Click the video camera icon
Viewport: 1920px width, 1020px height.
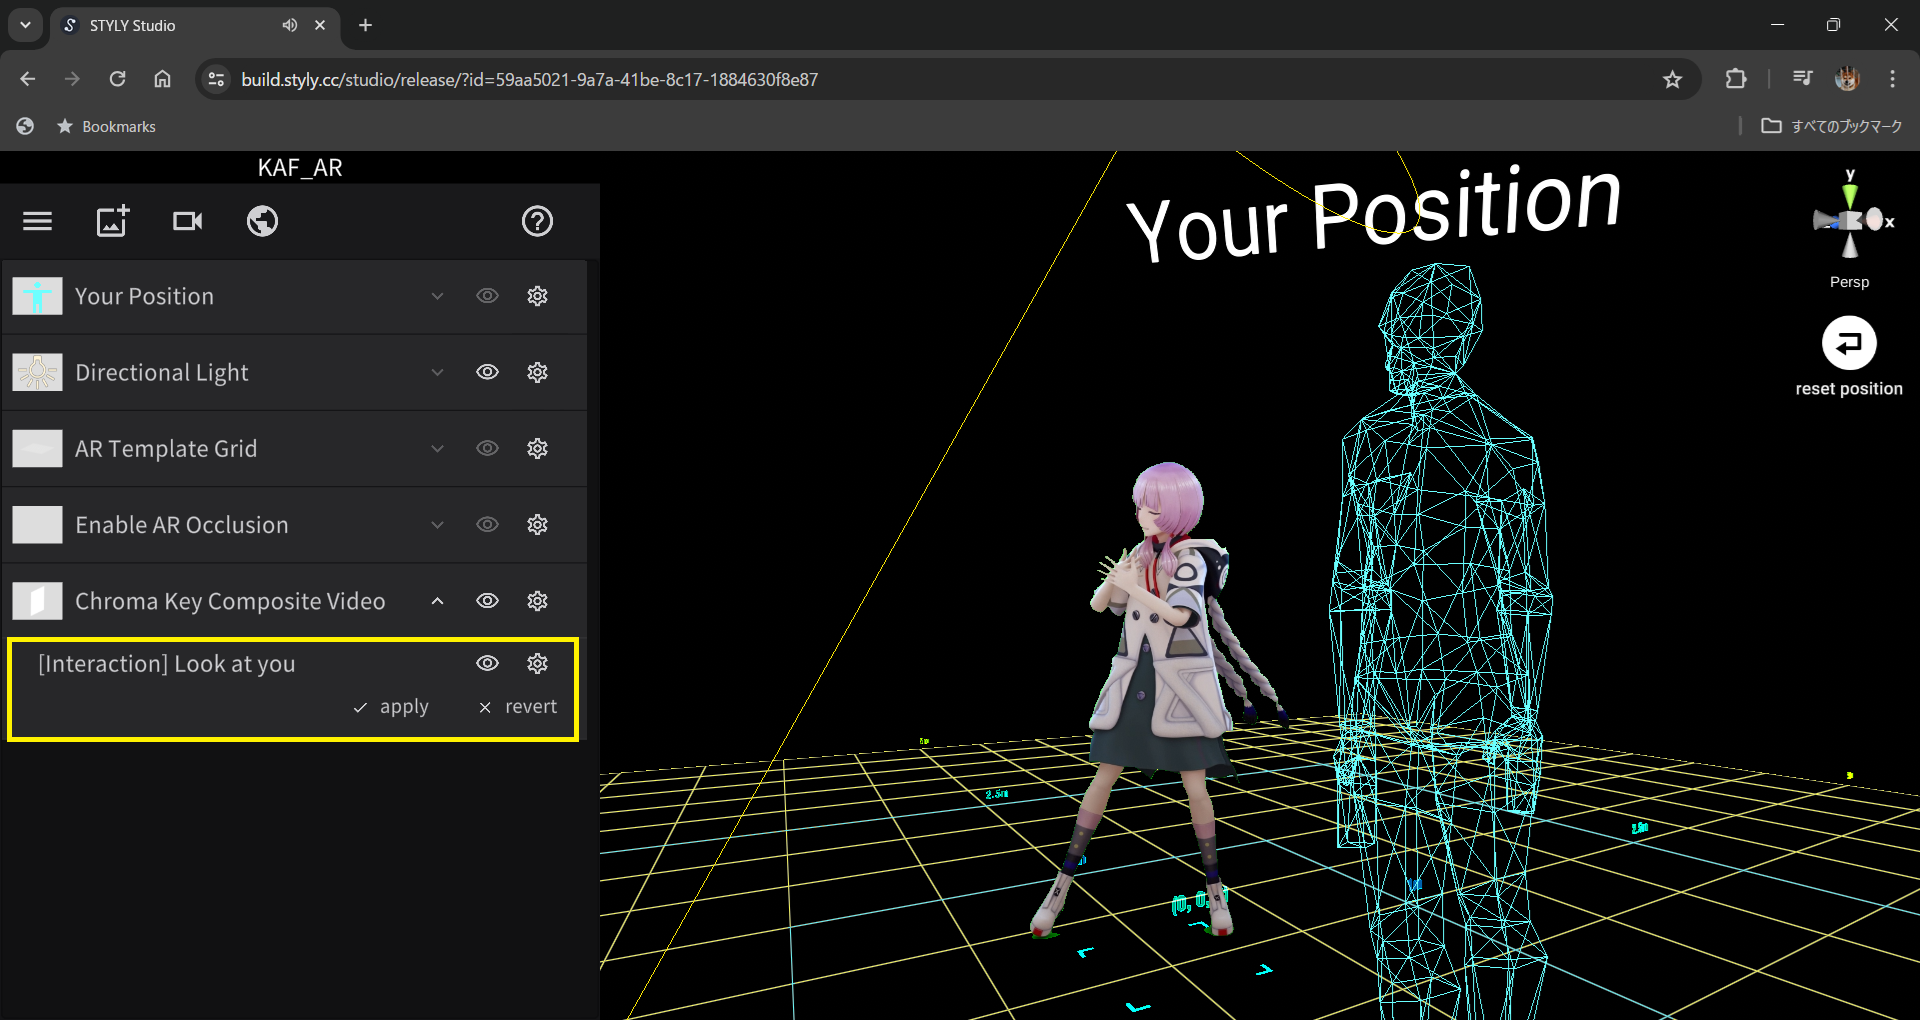[x=188, y=221]
